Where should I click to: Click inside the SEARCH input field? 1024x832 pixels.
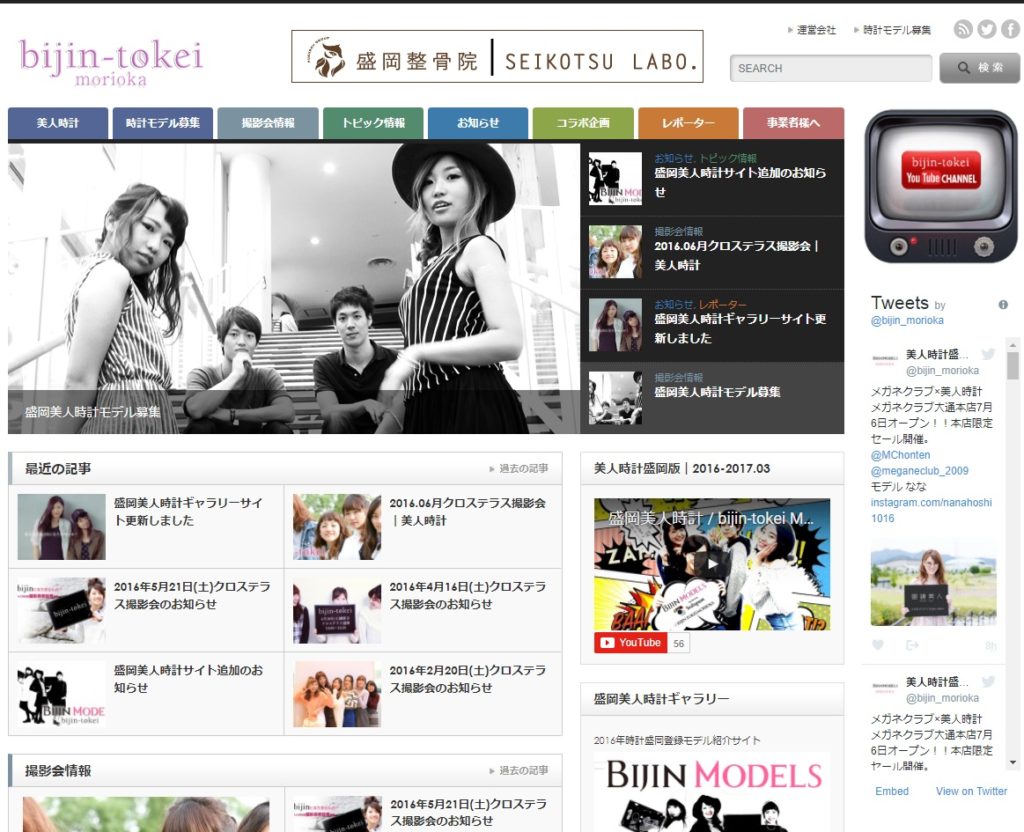pyautogui.click(x=828, y=67)
